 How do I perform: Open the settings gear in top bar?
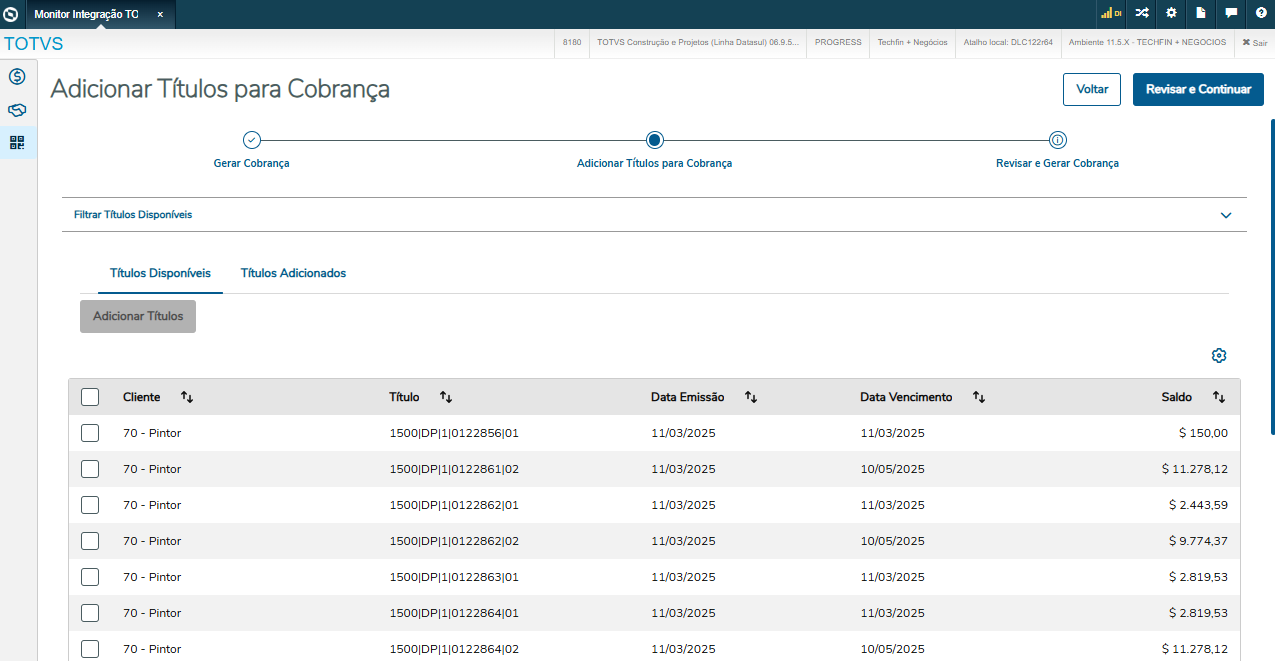point(1171,13)
